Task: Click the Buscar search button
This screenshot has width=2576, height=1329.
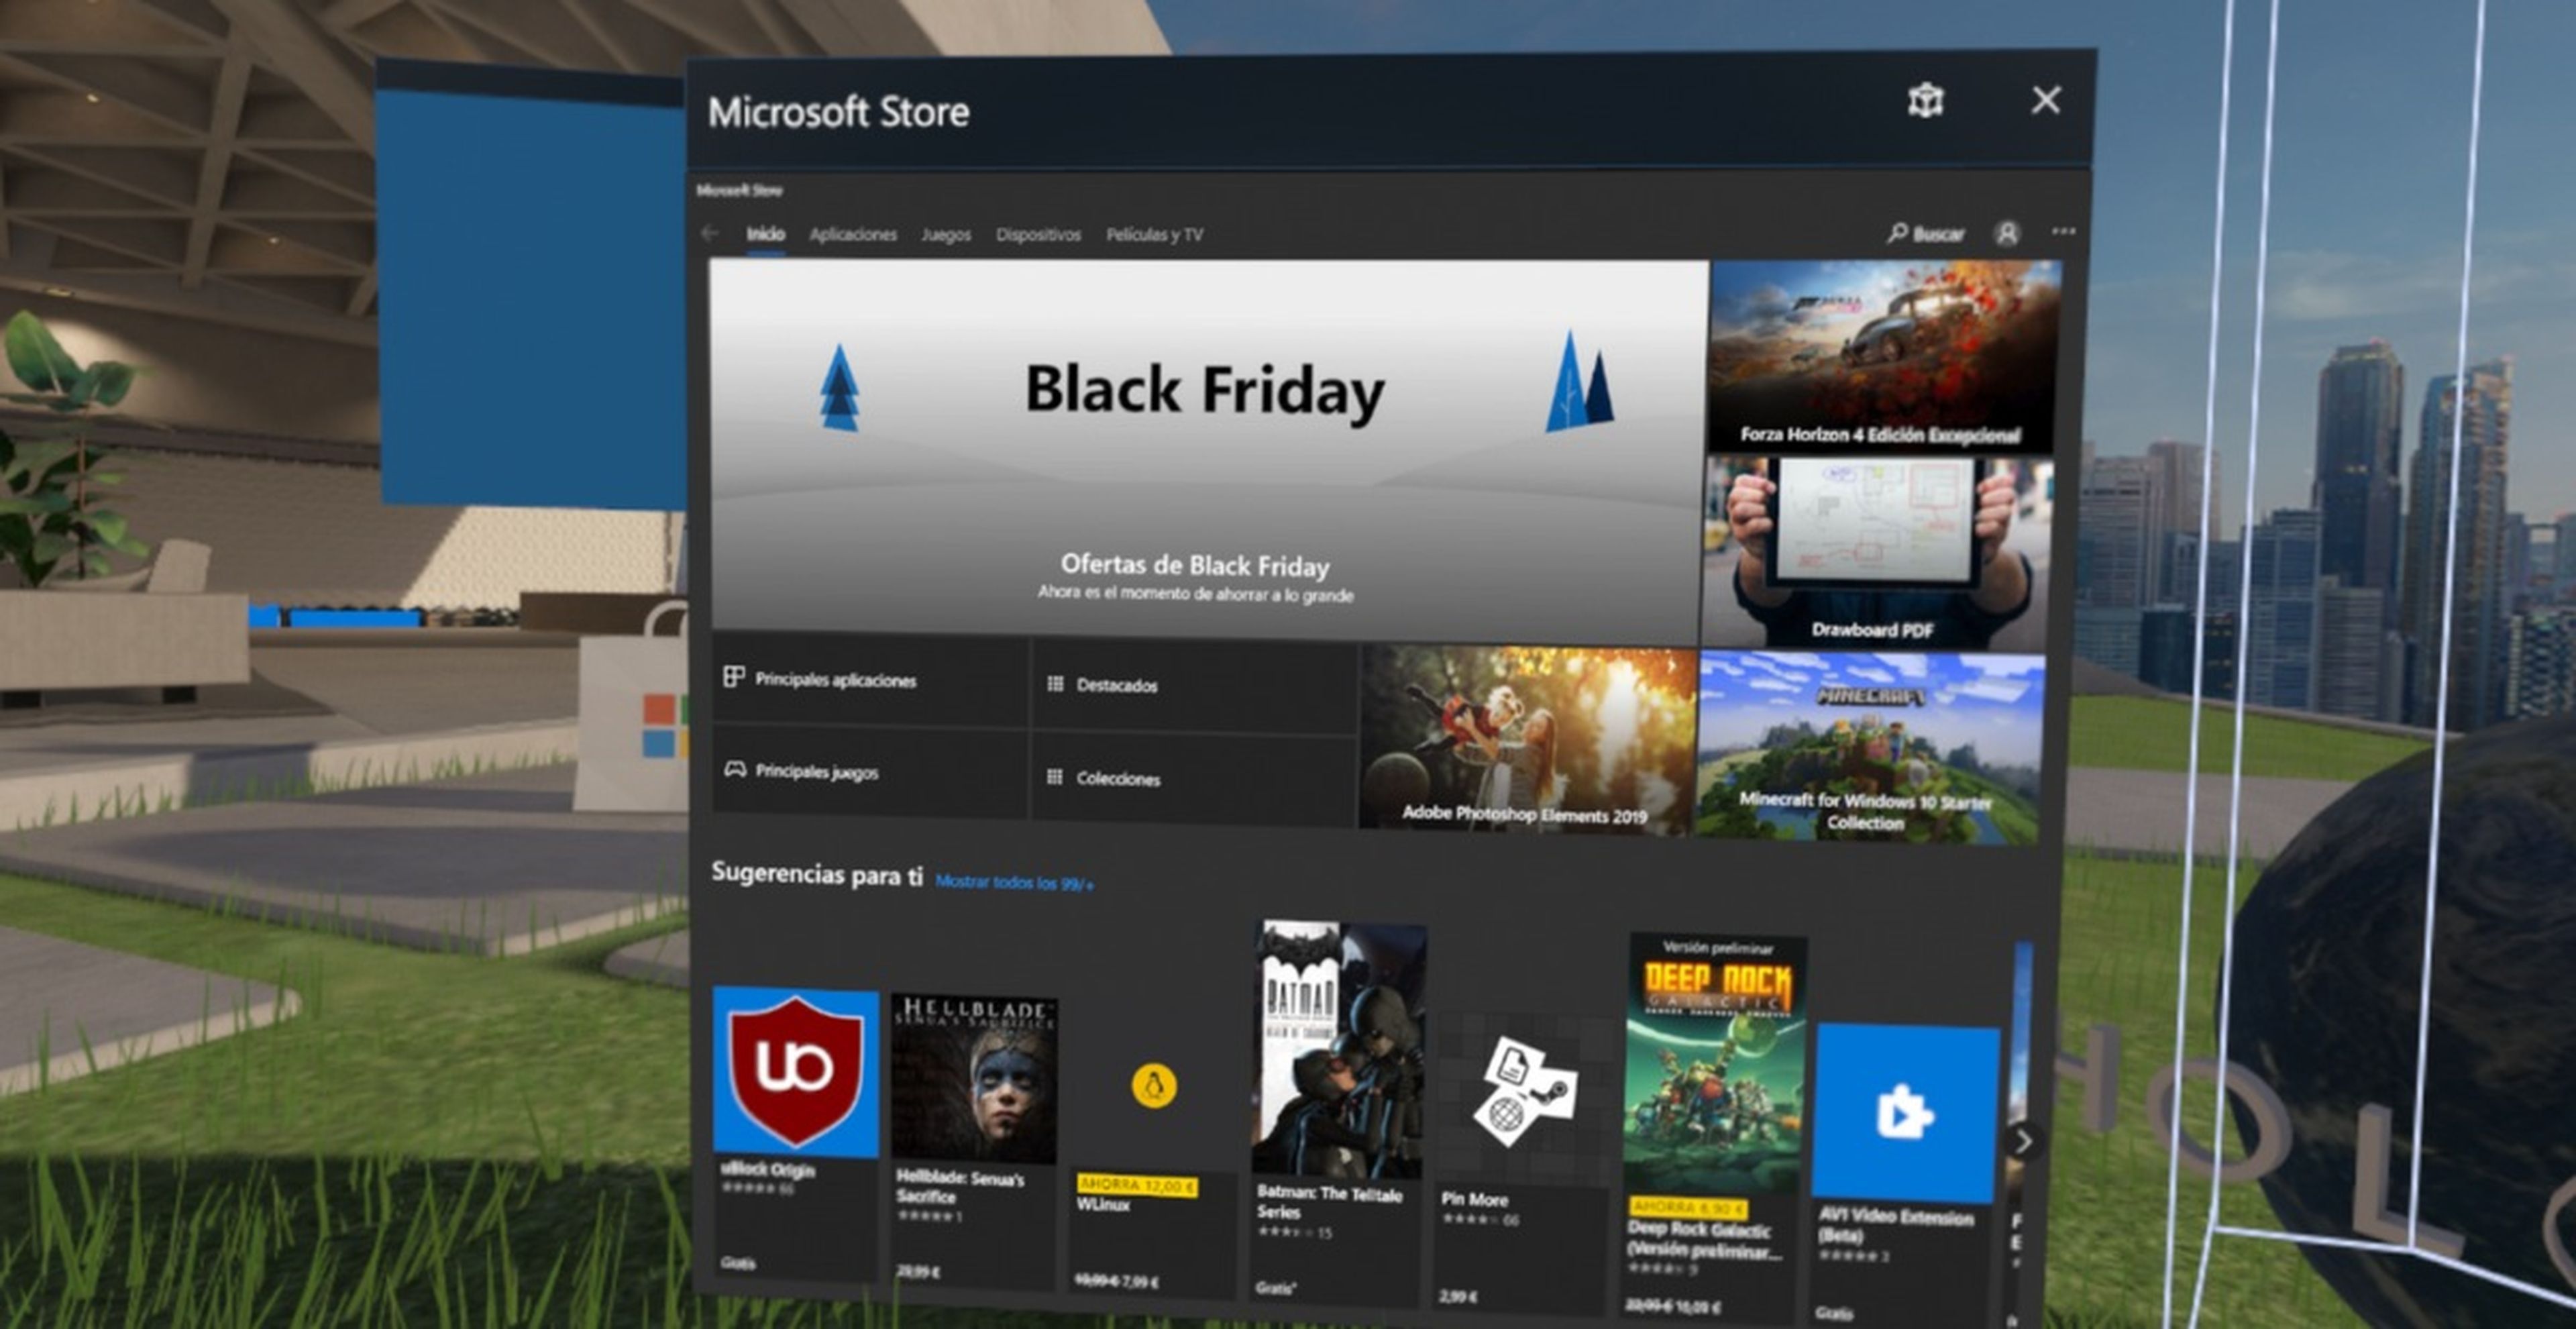Action: [1925, 234]
